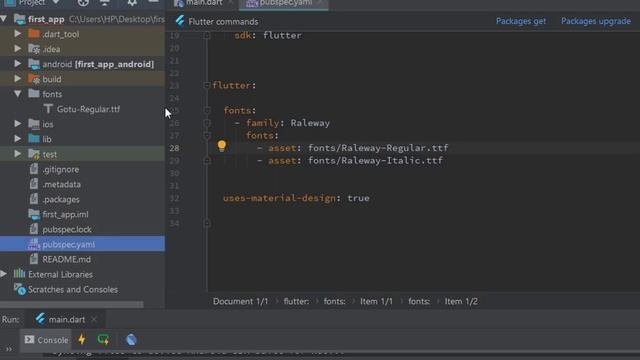Click Packages get link
The width and height of the screenshot is (640, 360).
pyautogui.click(x=521, y=21)
